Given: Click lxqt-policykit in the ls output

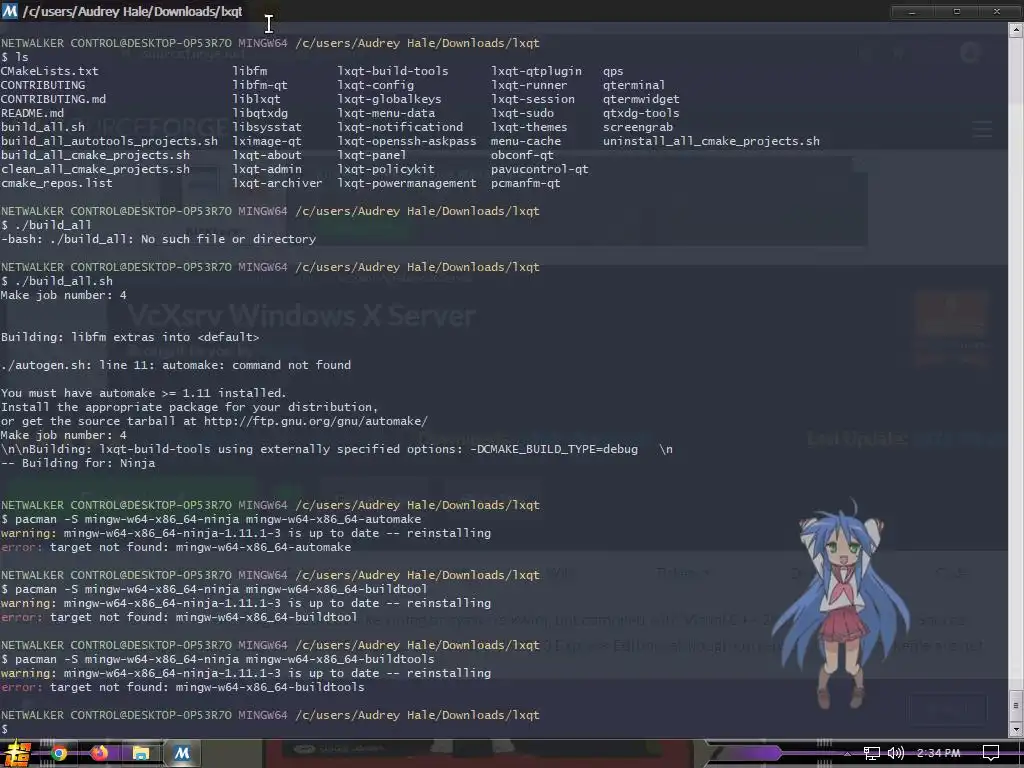Looking at the screenshot, I should (x=386, y=169).
